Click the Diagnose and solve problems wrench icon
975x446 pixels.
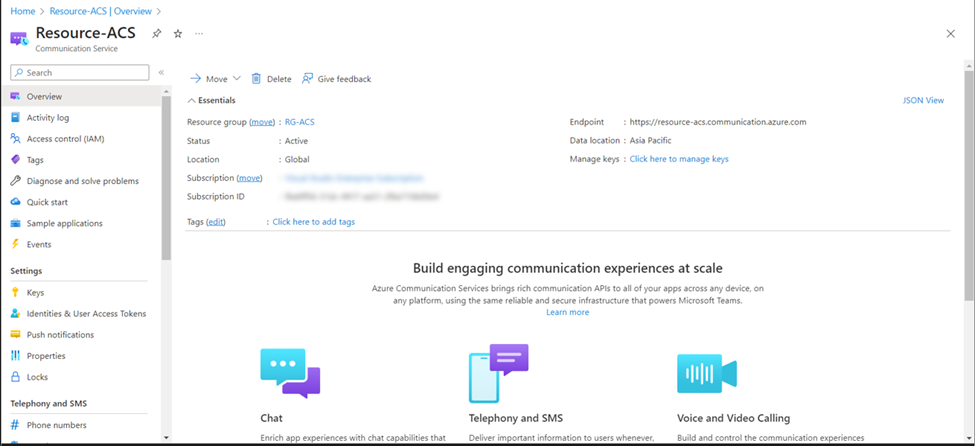coord(16,181)
